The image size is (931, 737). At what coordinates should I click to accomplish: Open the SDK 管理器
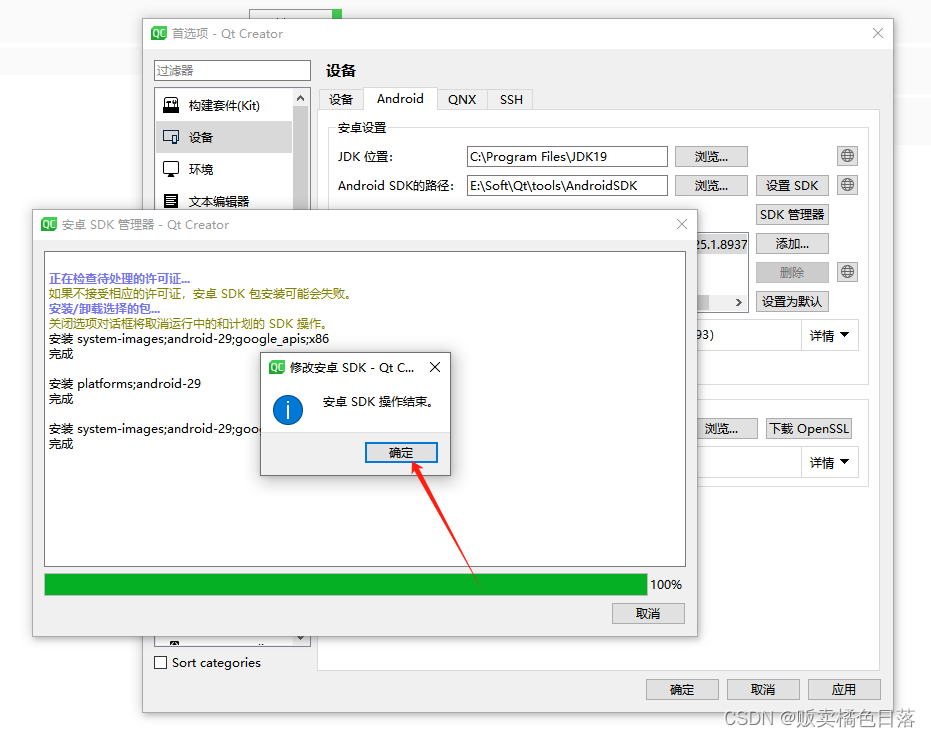pyautogui.click(x=791, y=214)
